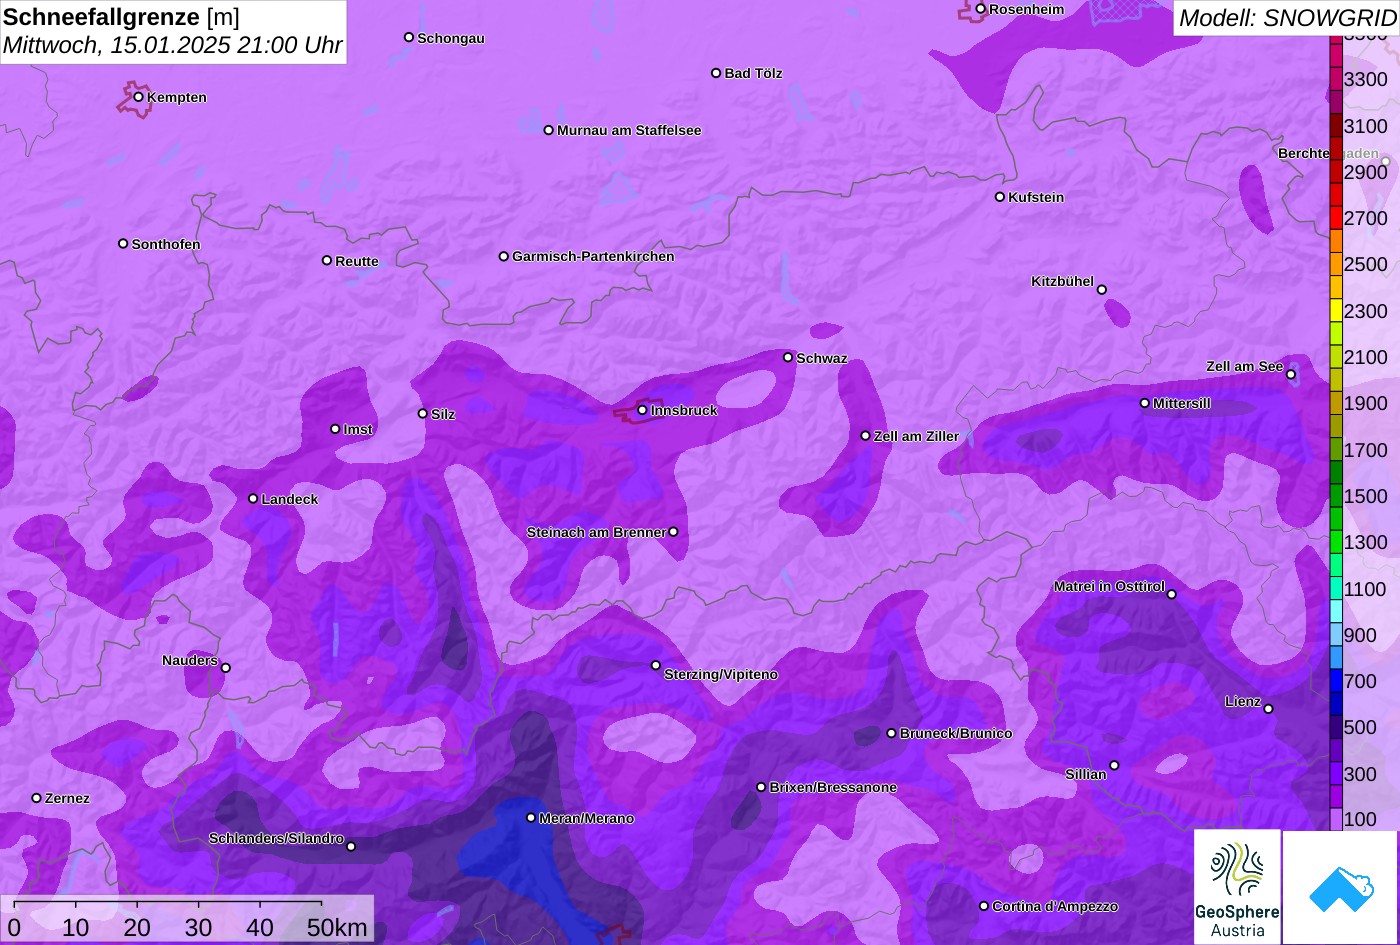This screenshot has height=945, width=1400.
Task: Click the Schongau marker dot
Action: coord(409,38)
